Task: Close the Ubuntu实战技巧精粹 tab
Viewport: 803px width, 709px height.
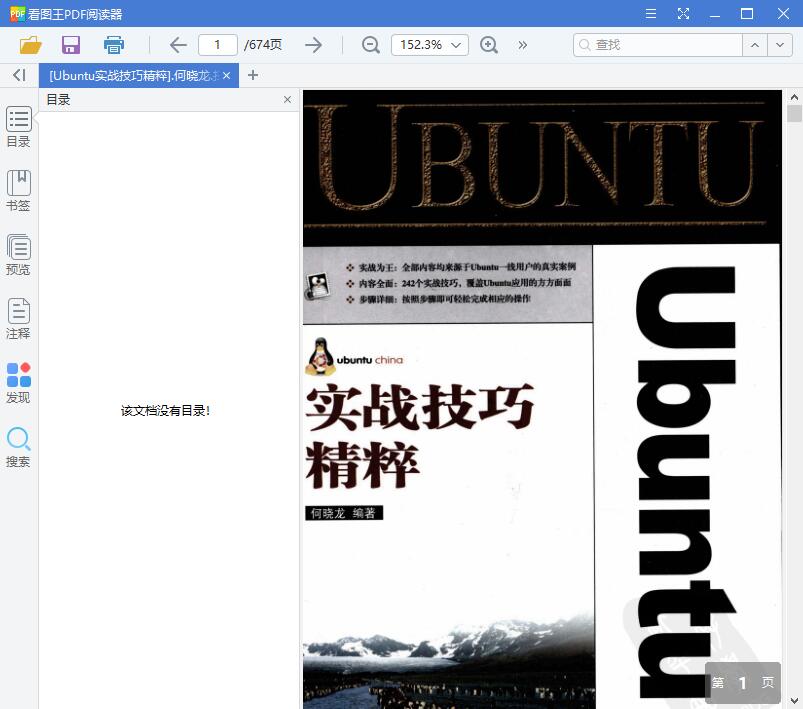Action: (226, 76)
